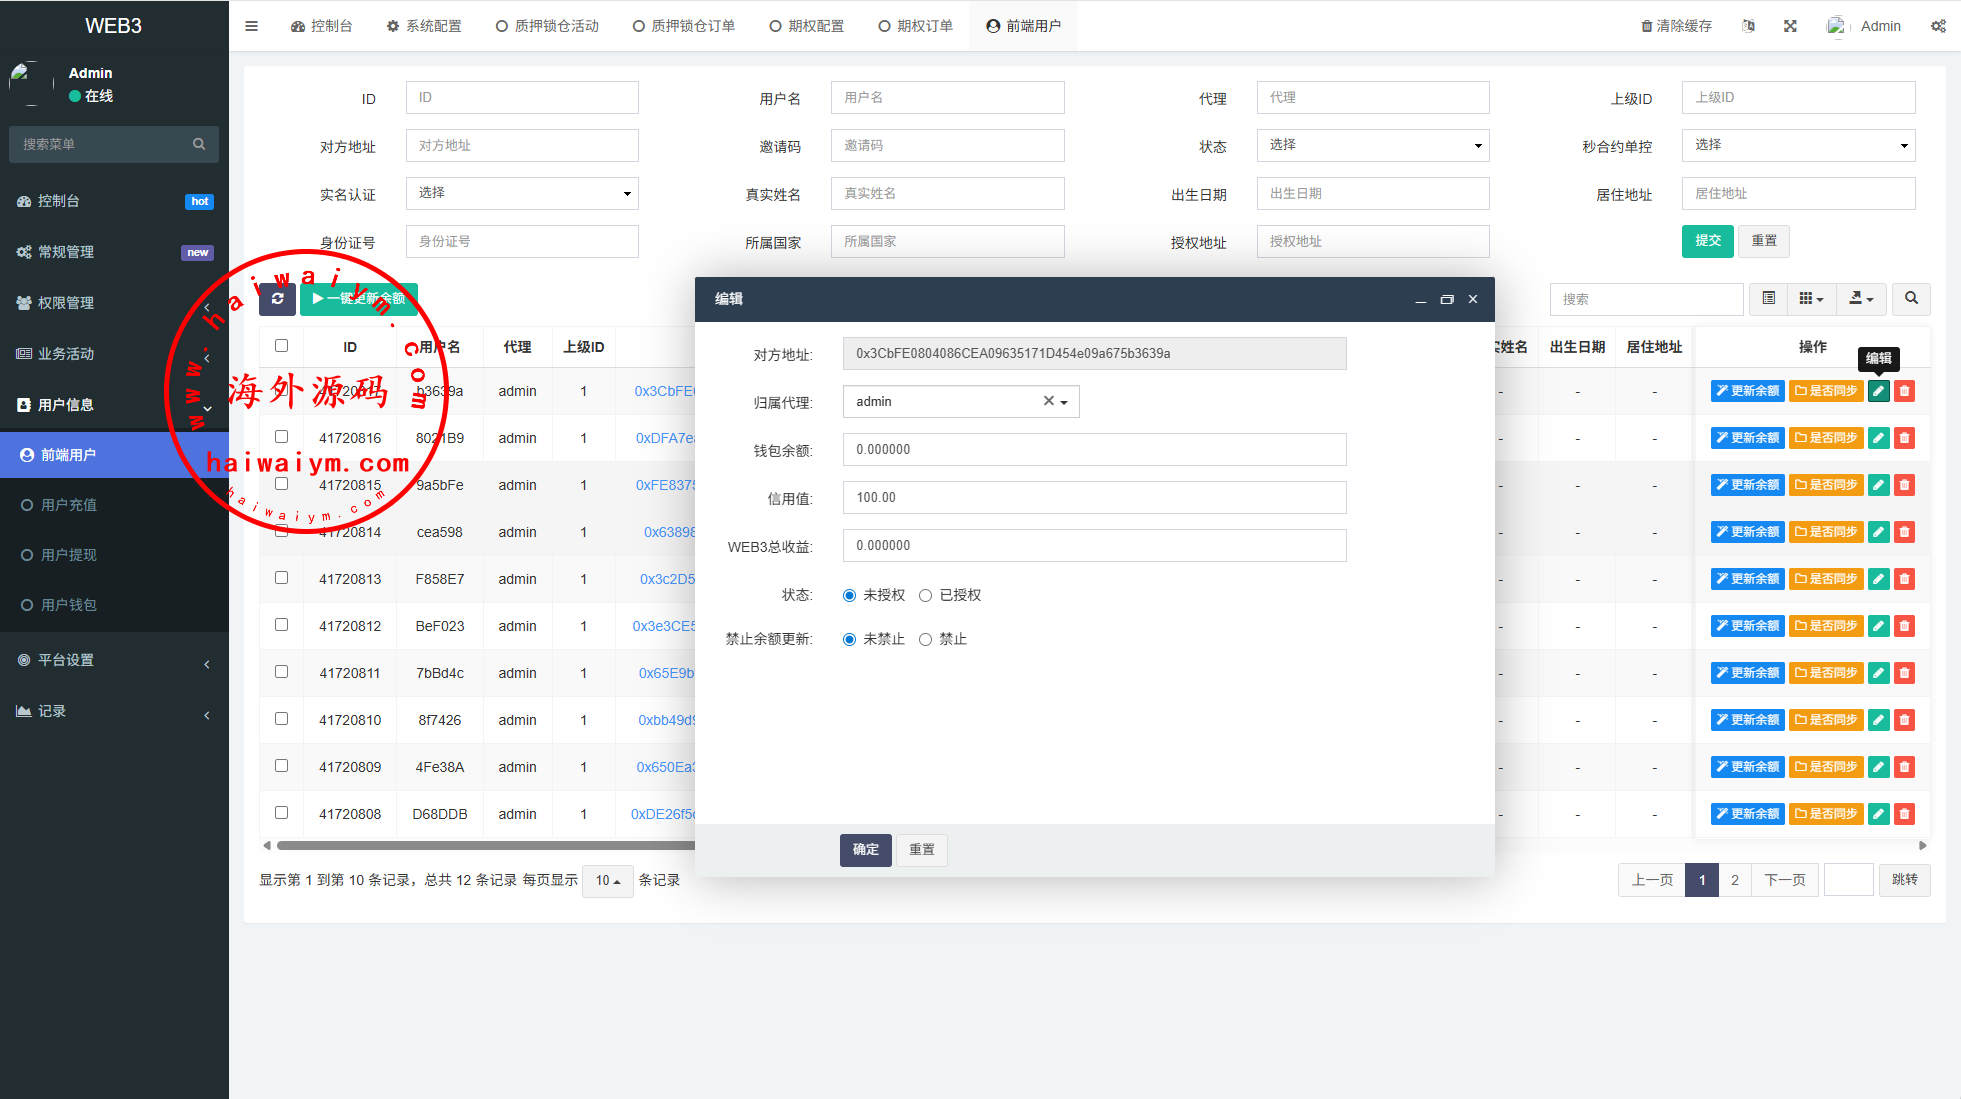This screenshot has width=1961, height=1099.
Task: Check the checkbox for user 41720812
Action: 281,625
